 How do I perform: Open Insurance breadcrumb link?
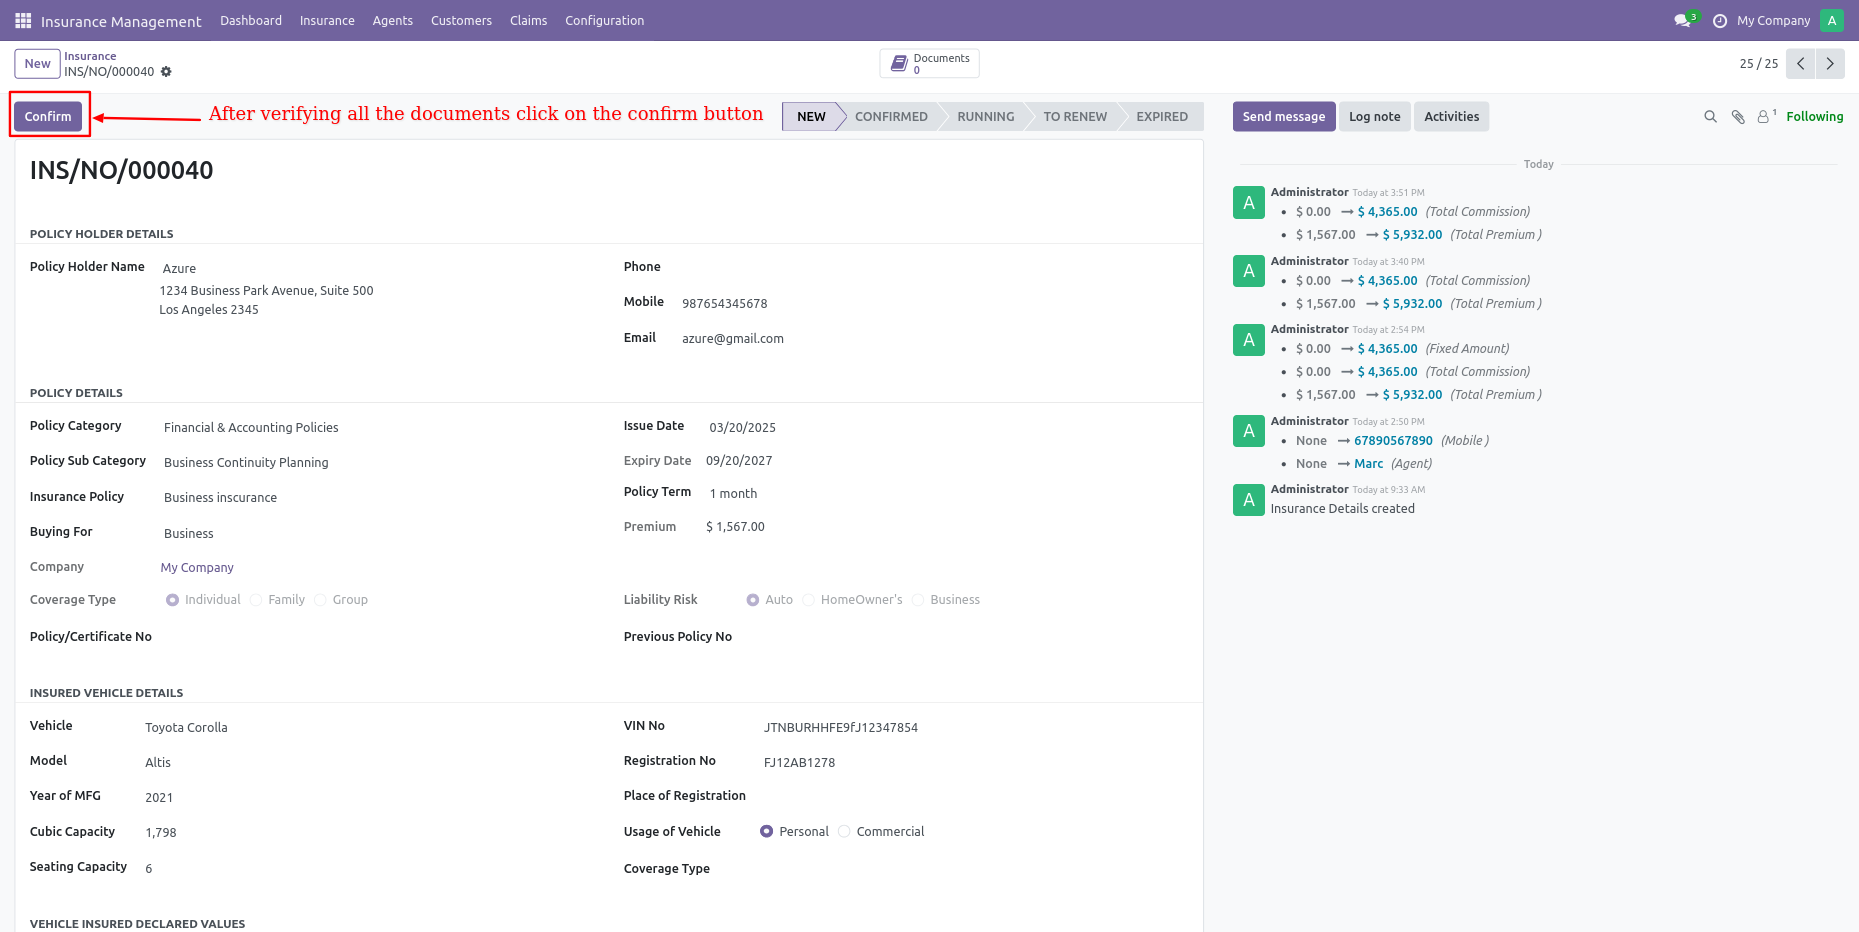pos(90,56)
